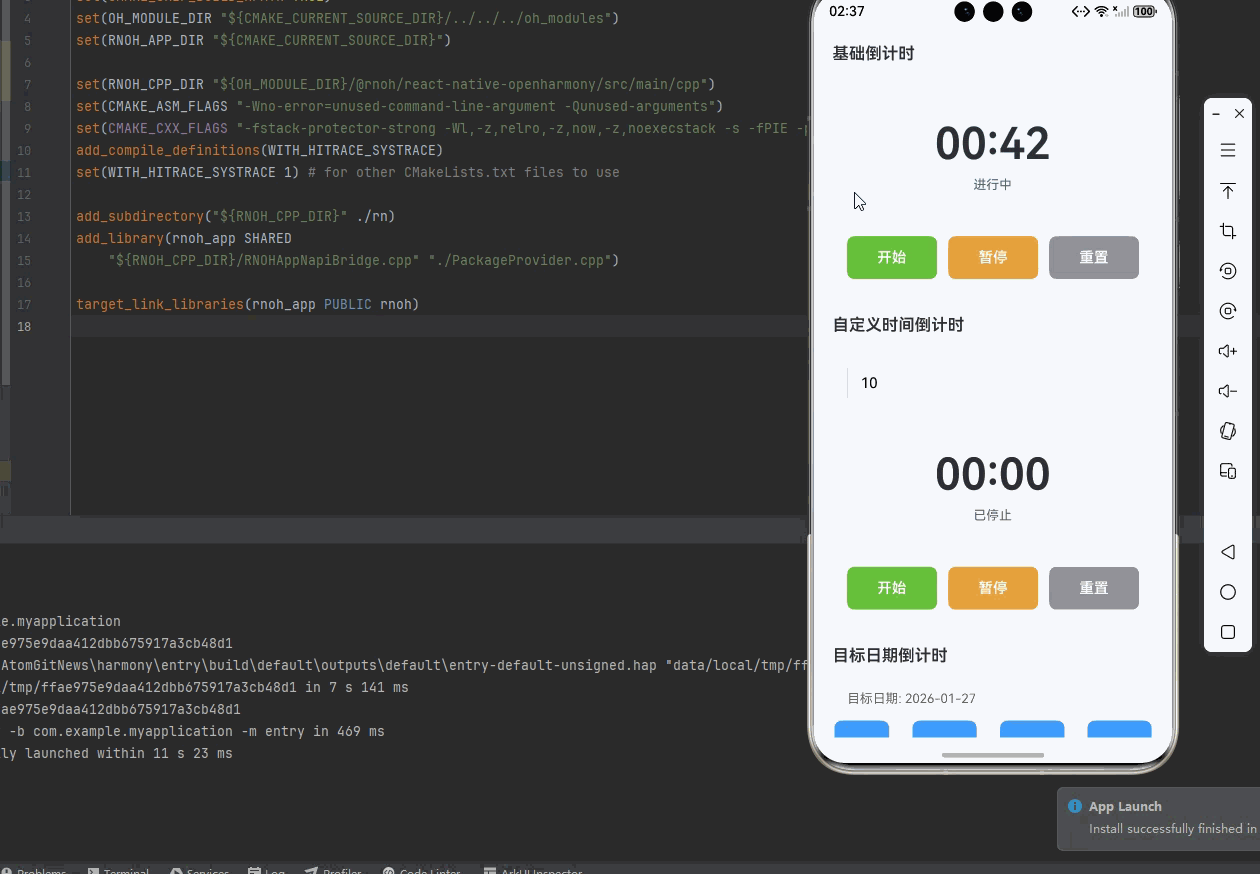Image resolution: width=1260 pixels, height=874 pixels.
Task: Rotate the emulator screen counterclockwise
Action: (x=1228, y=271)
